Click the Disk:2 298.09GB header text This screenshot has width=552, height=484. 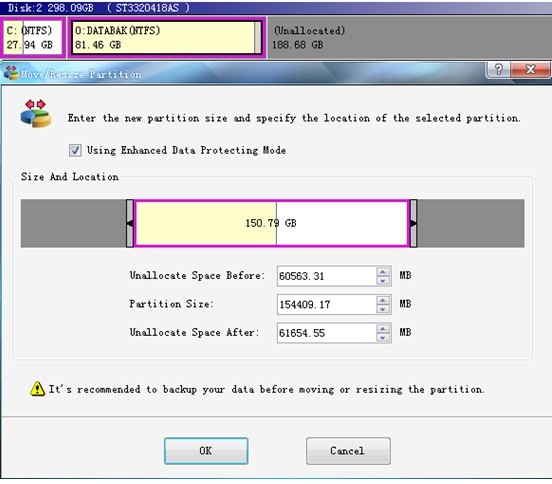pos(51,8)
